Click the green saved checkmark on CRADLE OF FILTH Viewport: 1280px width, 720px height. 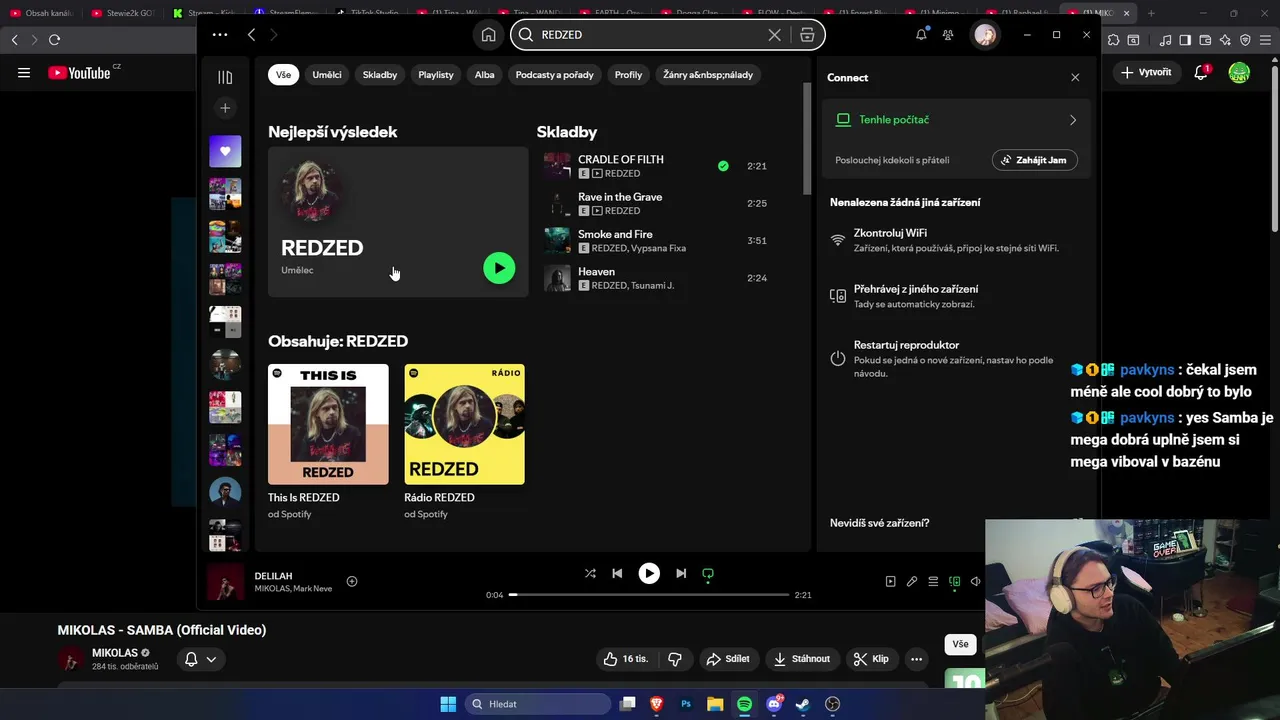click(x=723, y=166)
